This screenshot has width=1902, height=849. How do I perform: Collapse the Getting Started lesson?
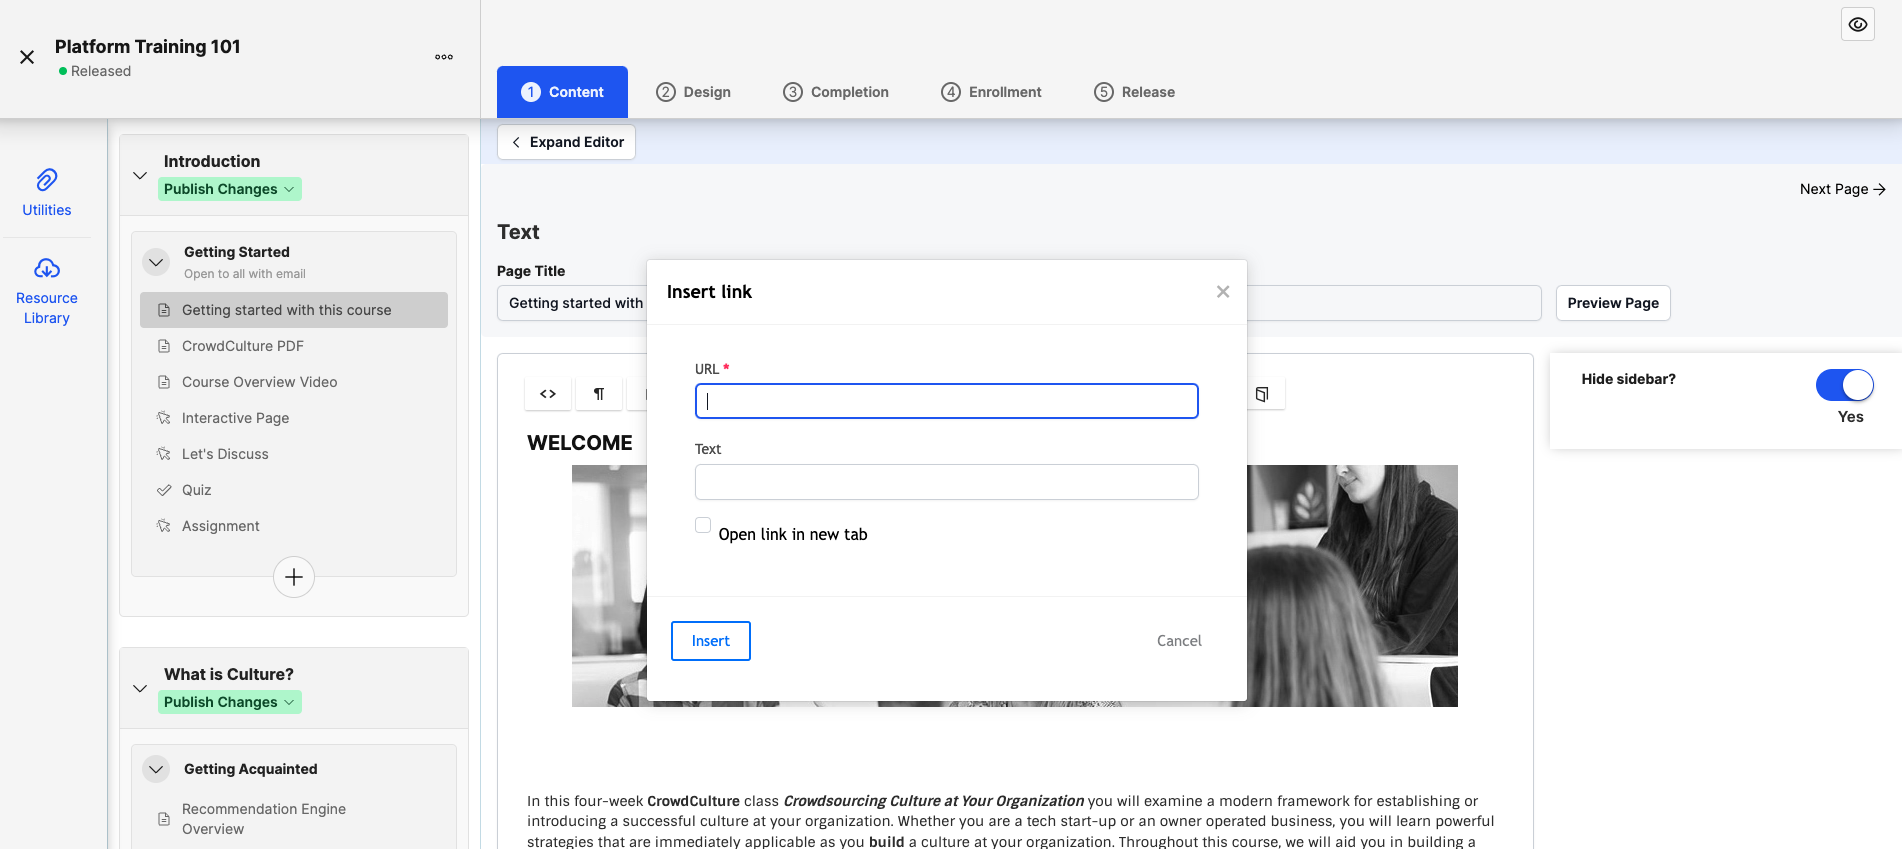(156, 262)
